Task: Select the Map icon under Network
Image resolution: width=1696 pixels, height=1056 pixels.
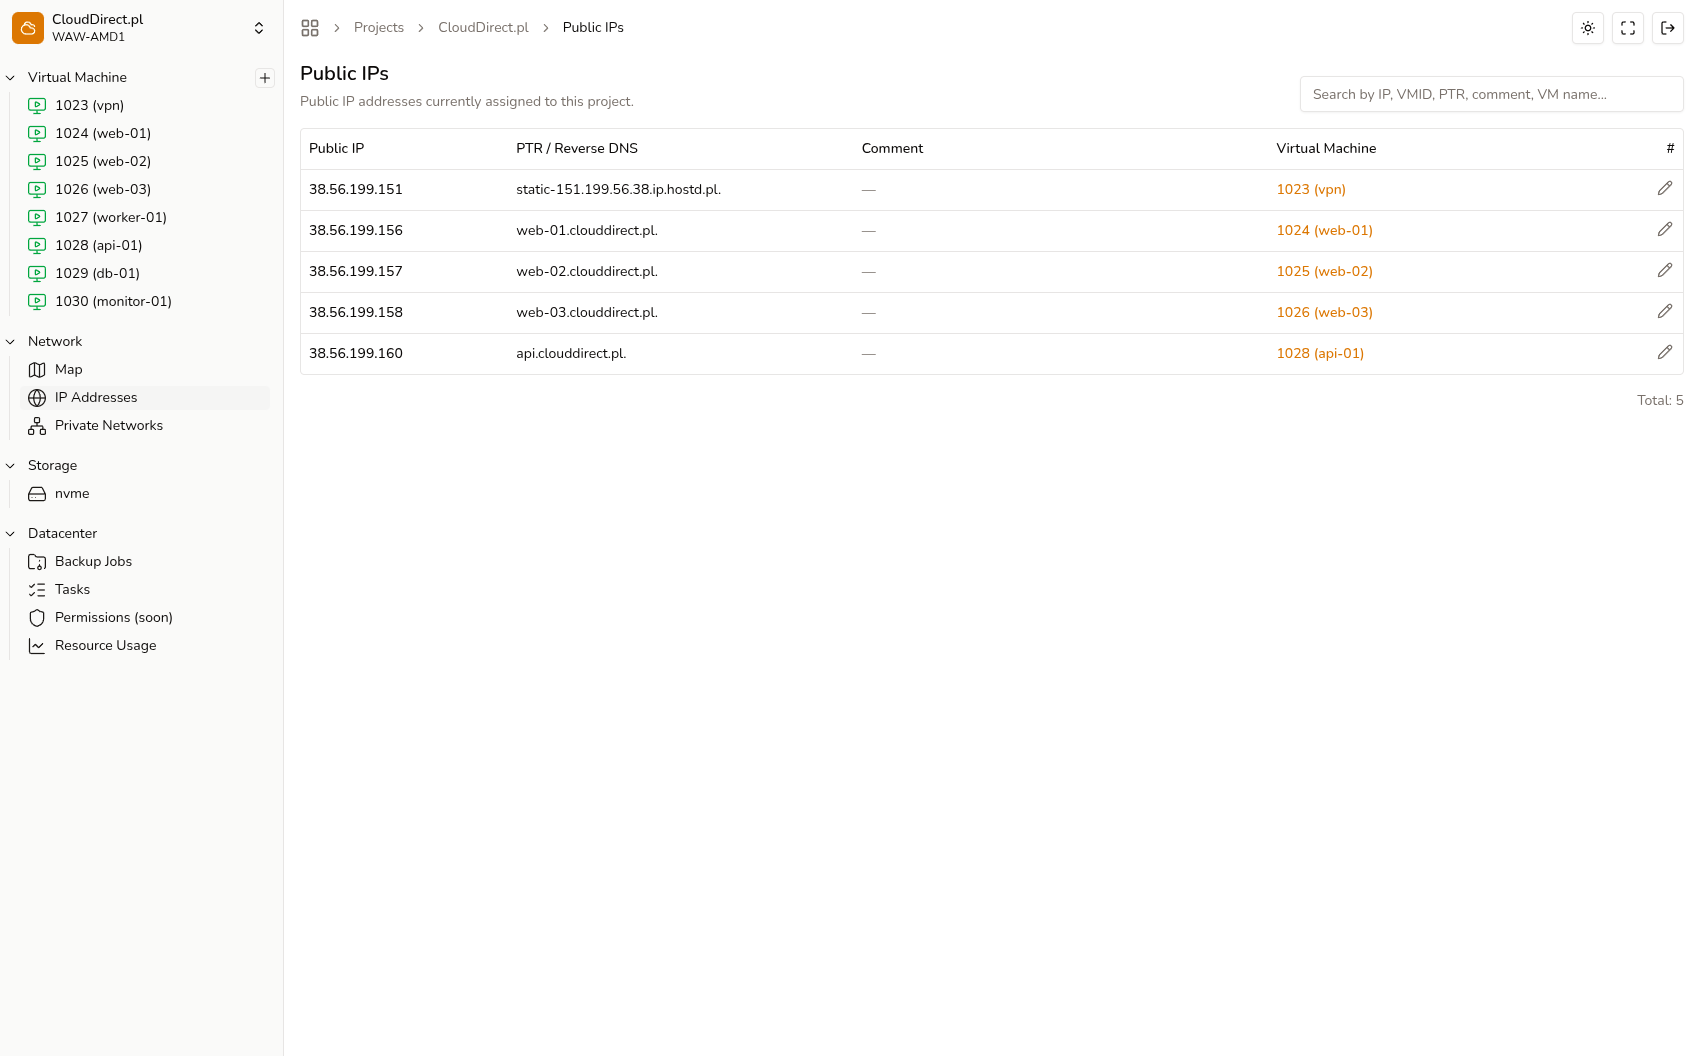Action: coord(37,369)
